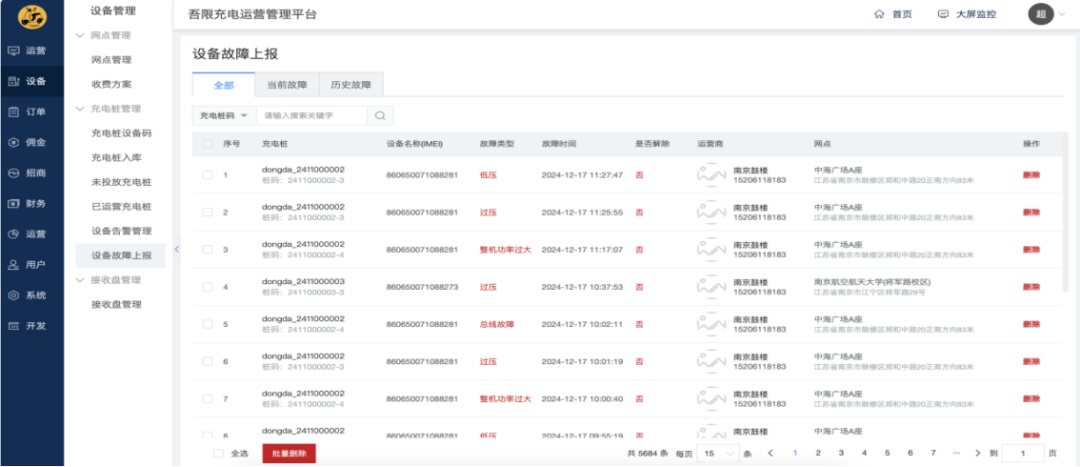This screenshot has height=467, width=1080.
Task: Click the operator avatar in row 4
Action: pyautogui.click(x=712, y=287)
